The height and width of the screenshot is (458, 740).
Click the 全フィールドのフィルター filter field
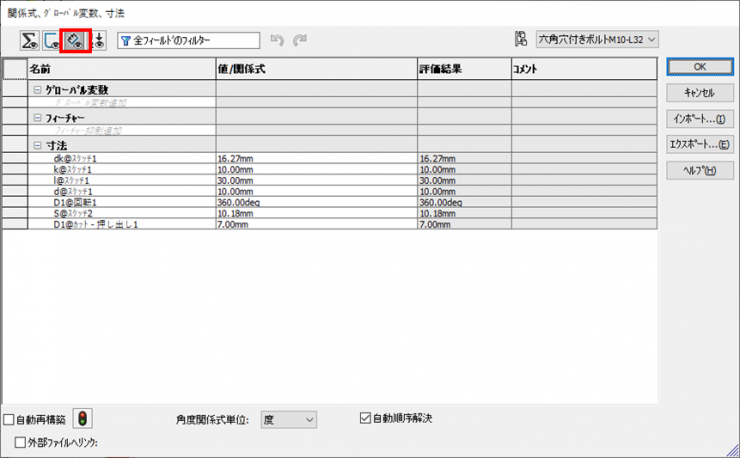point(188,40)
